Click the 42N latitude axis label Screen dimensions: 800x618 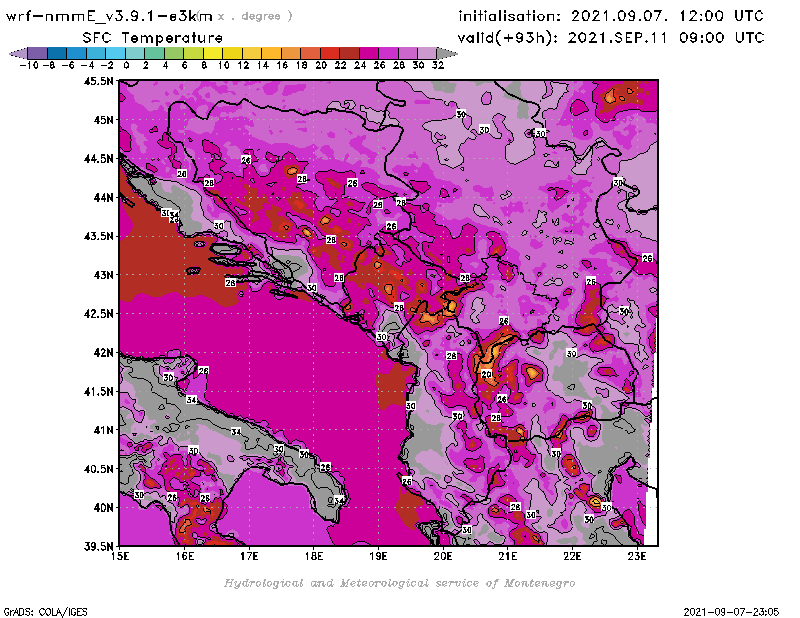(102, 352)
